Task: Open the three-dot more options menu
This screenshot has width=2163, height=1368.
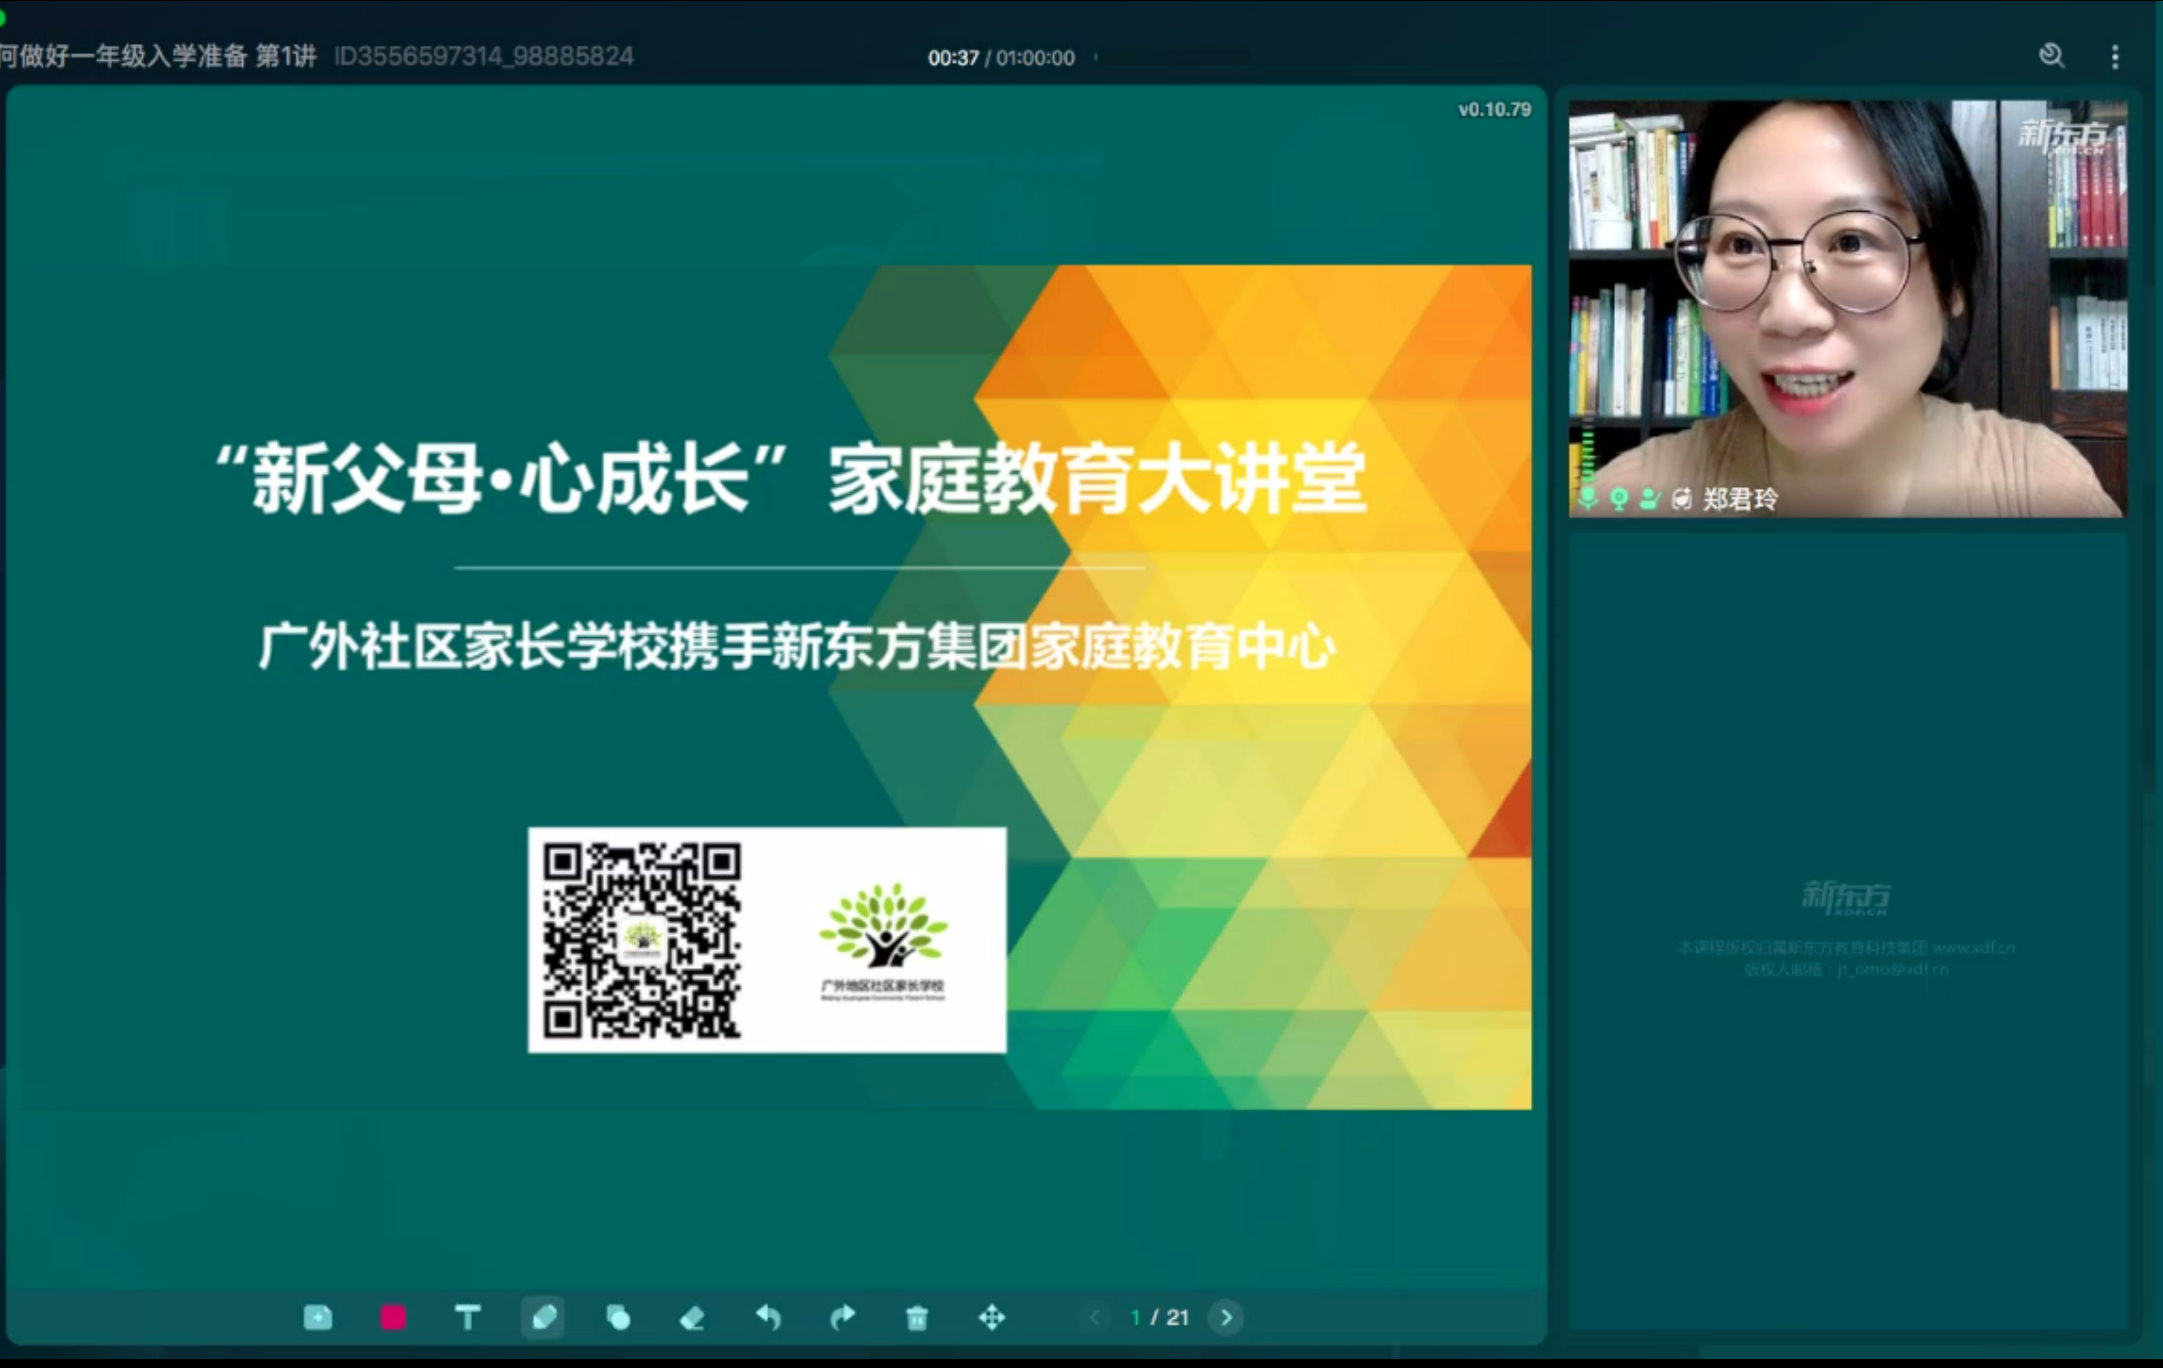Action: pyautogui.click(x=2115, y=57)
